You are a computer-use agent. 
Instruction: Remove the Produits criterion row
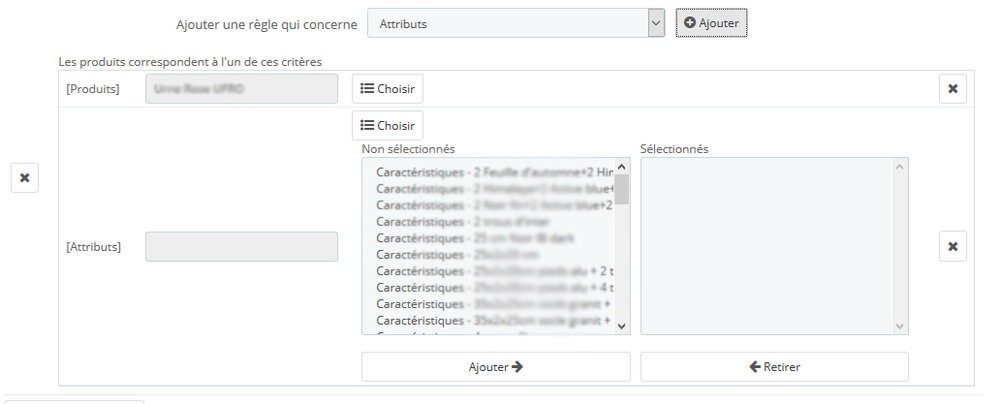(952, 89)
